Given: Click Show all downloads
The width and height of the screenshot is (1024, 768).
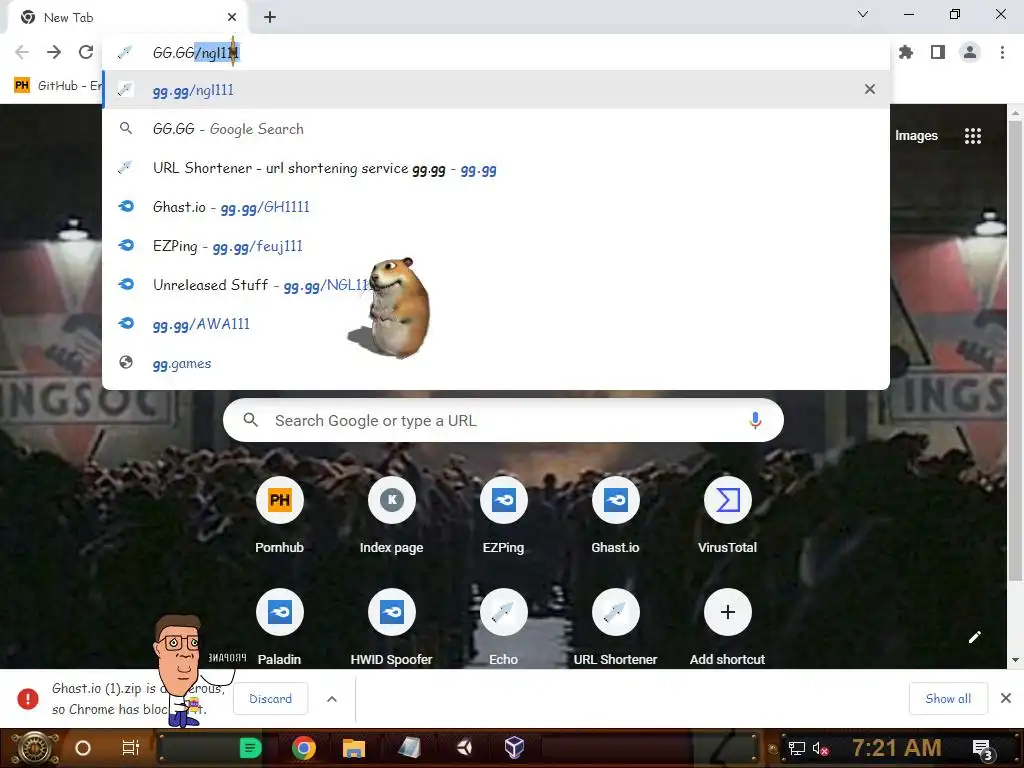Looking at the screenshot, I should pyautogui.click(x=948, y=699).
